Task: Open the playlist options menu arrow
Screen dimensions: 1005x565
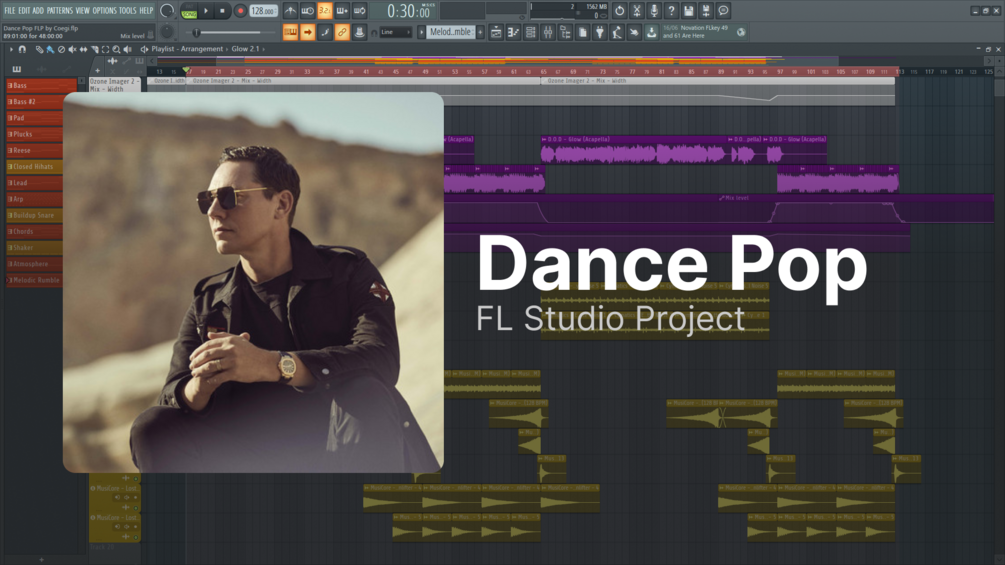Action: coord(10,49)
